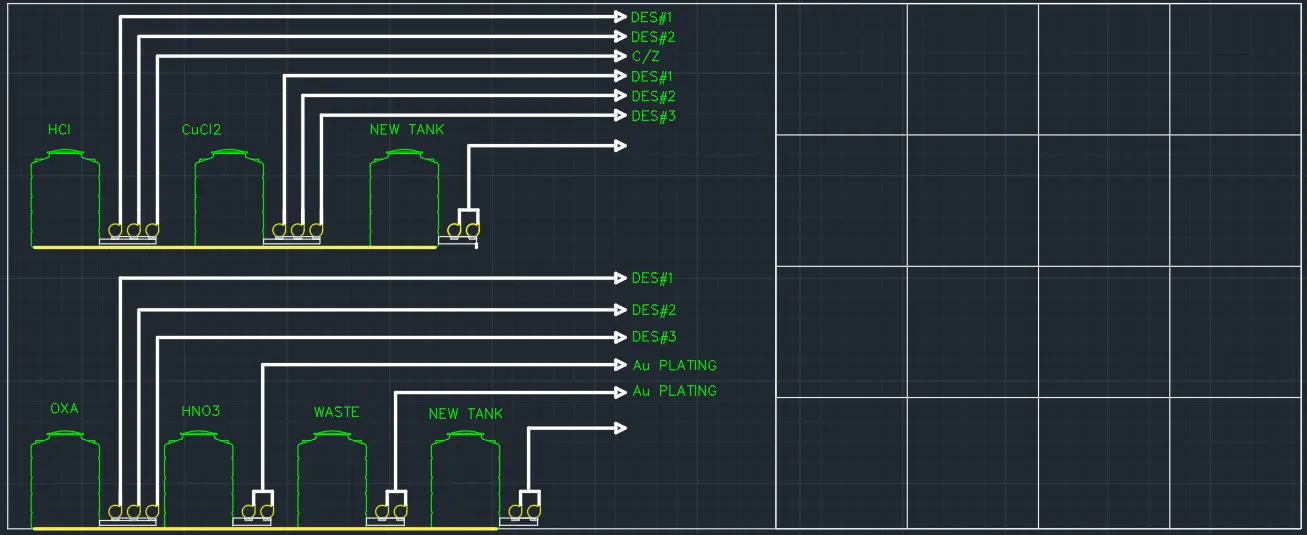The height and width of the screenshot is (535, 1307).
Task: Select the yellow base line under the OXA tank
Action: click(x=265, y=528)
